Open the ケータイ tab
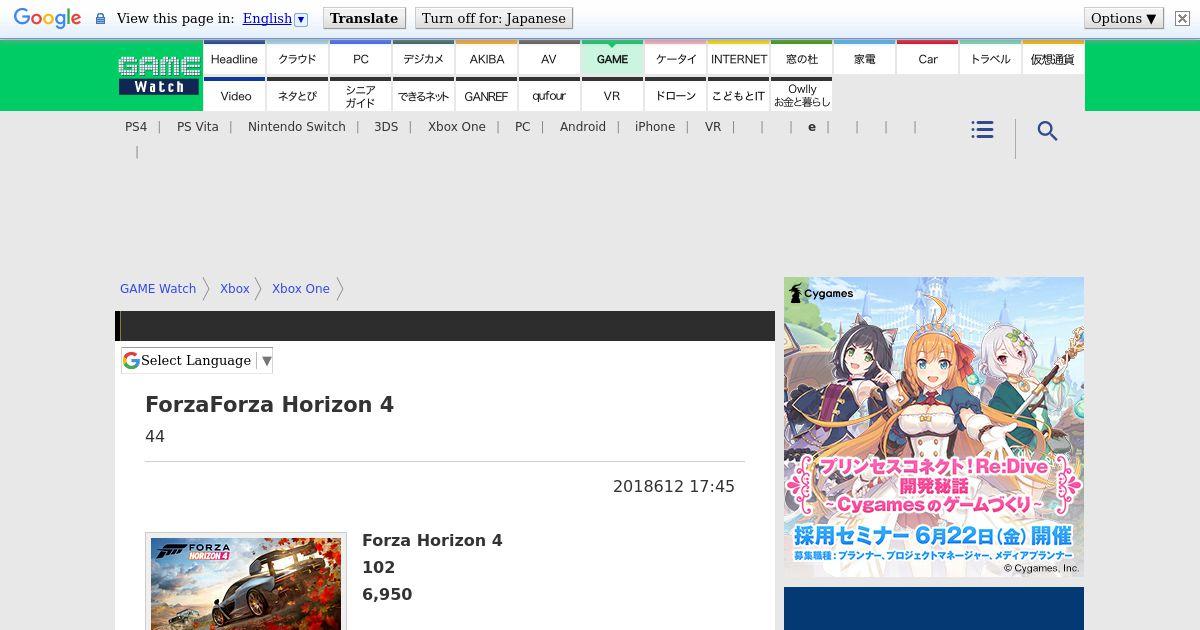 point(675,59)
